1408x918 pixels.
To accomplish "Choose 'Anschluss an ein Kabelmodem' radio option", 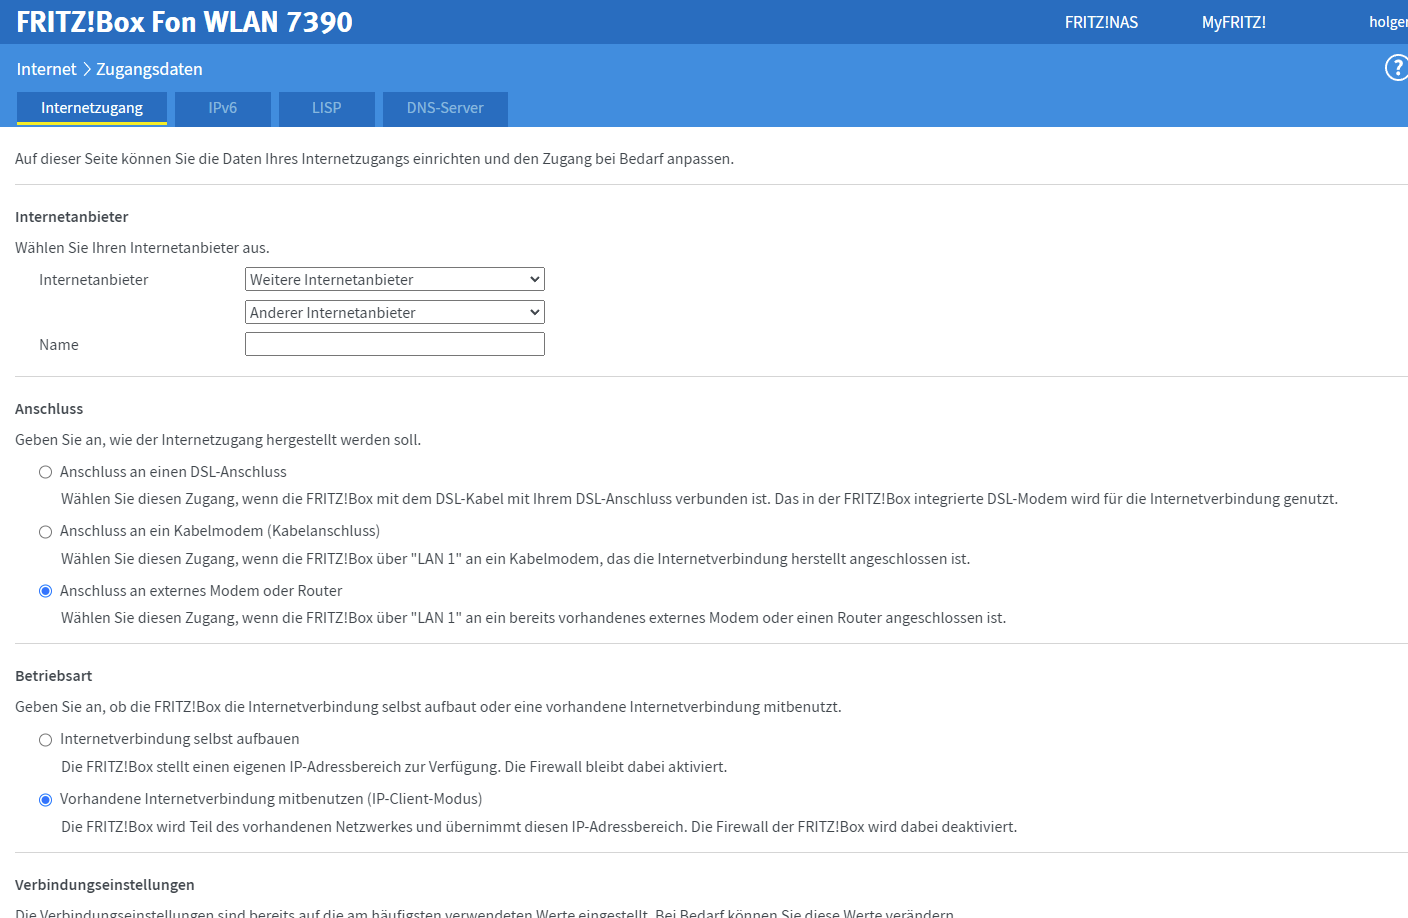I will click(x=45, y=532).
